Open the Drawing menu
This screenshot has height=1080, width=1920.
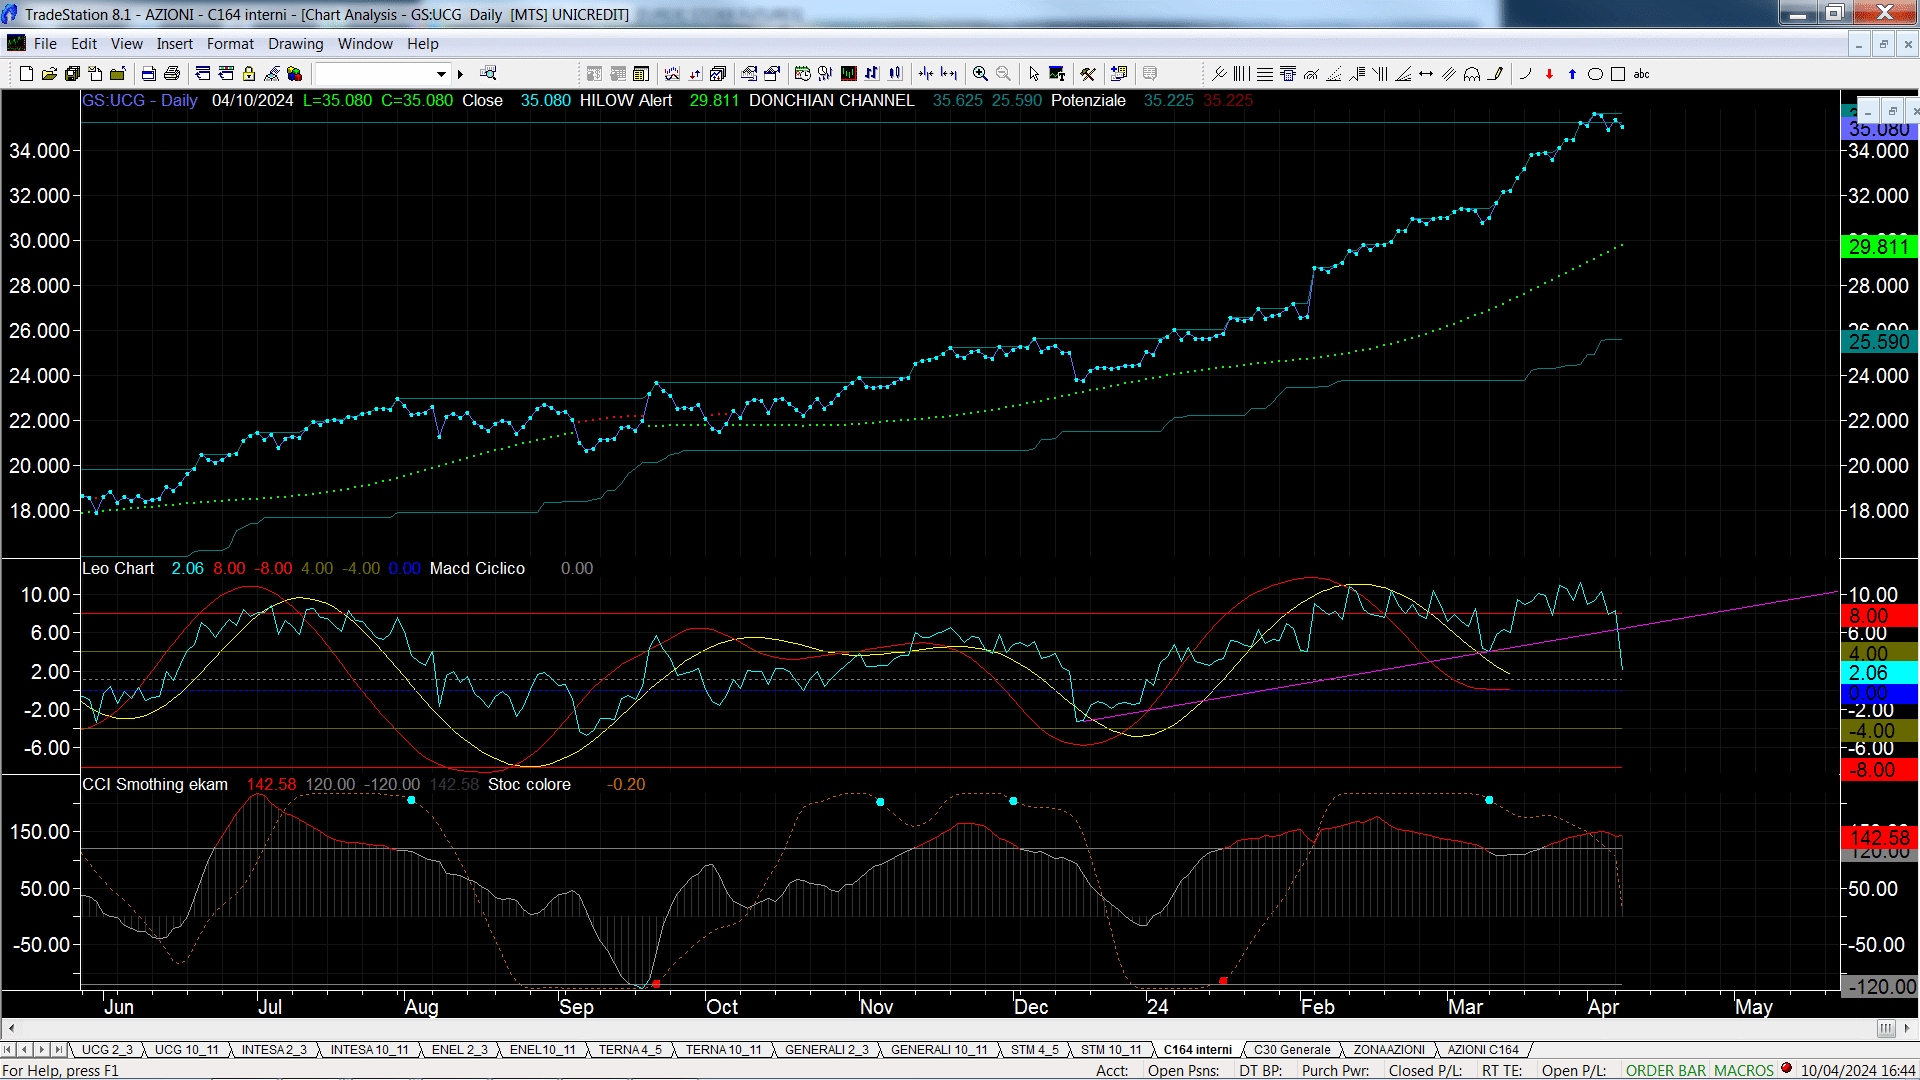(x=295, y=43)
